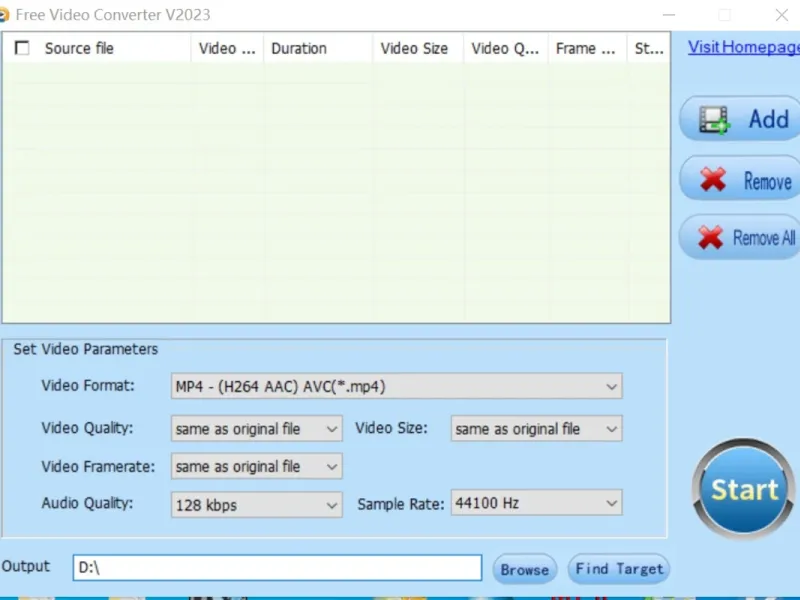
Task: Click the Sample Rate: label
Action: pyautogui.click(x=401, y=504)
